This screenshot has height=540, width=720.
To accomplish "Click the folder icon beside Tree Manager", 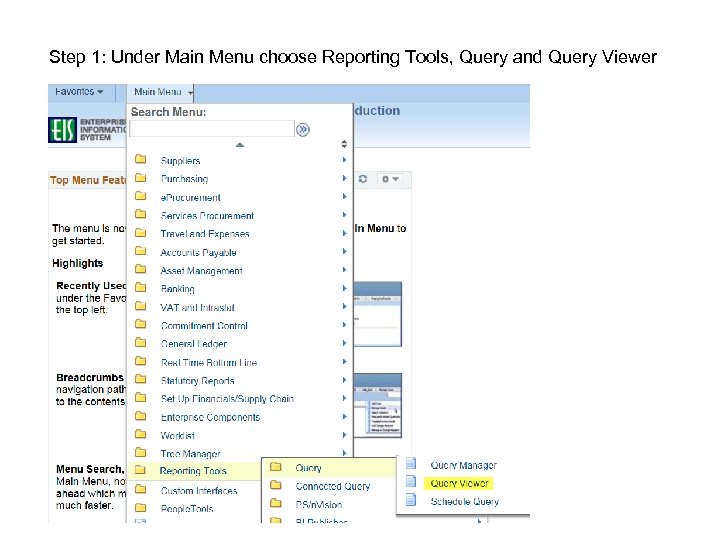I will pos(141,453).
